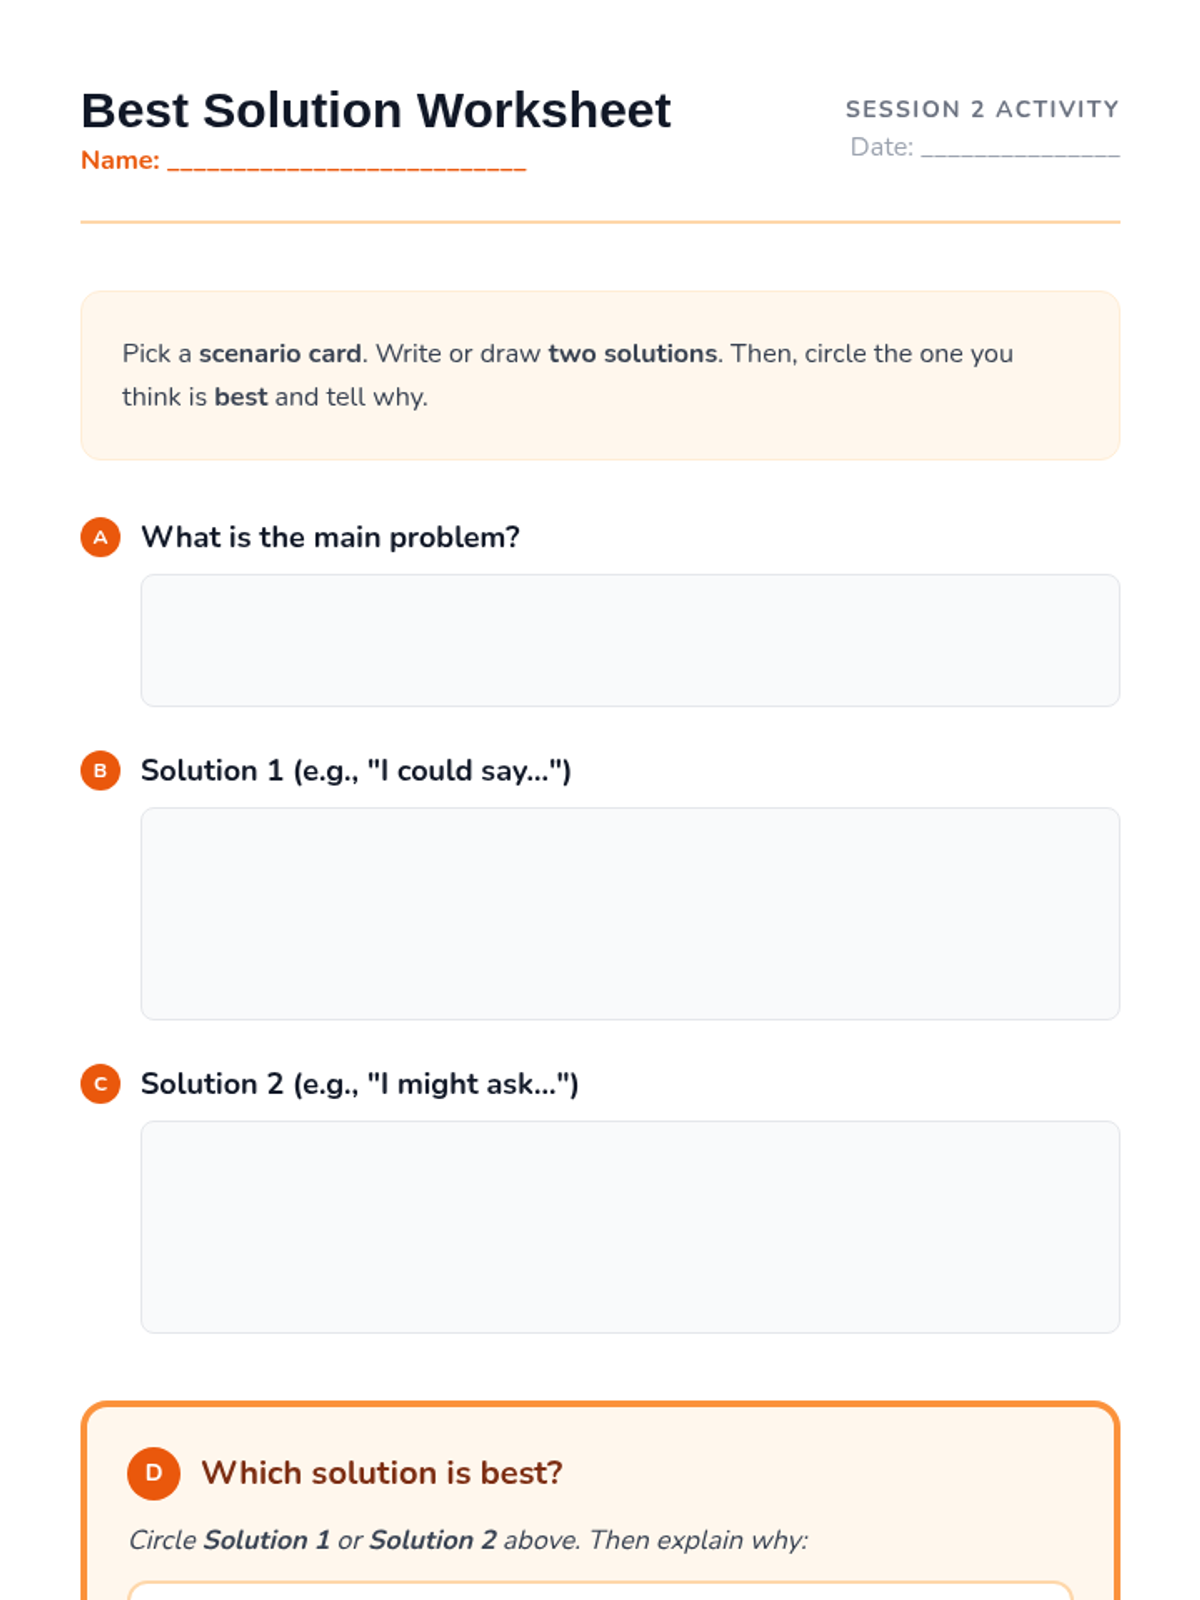This screenshot has height=1600, width=1200.
Task: Click the bold 'scenario card' text
Action: point(280,354)
